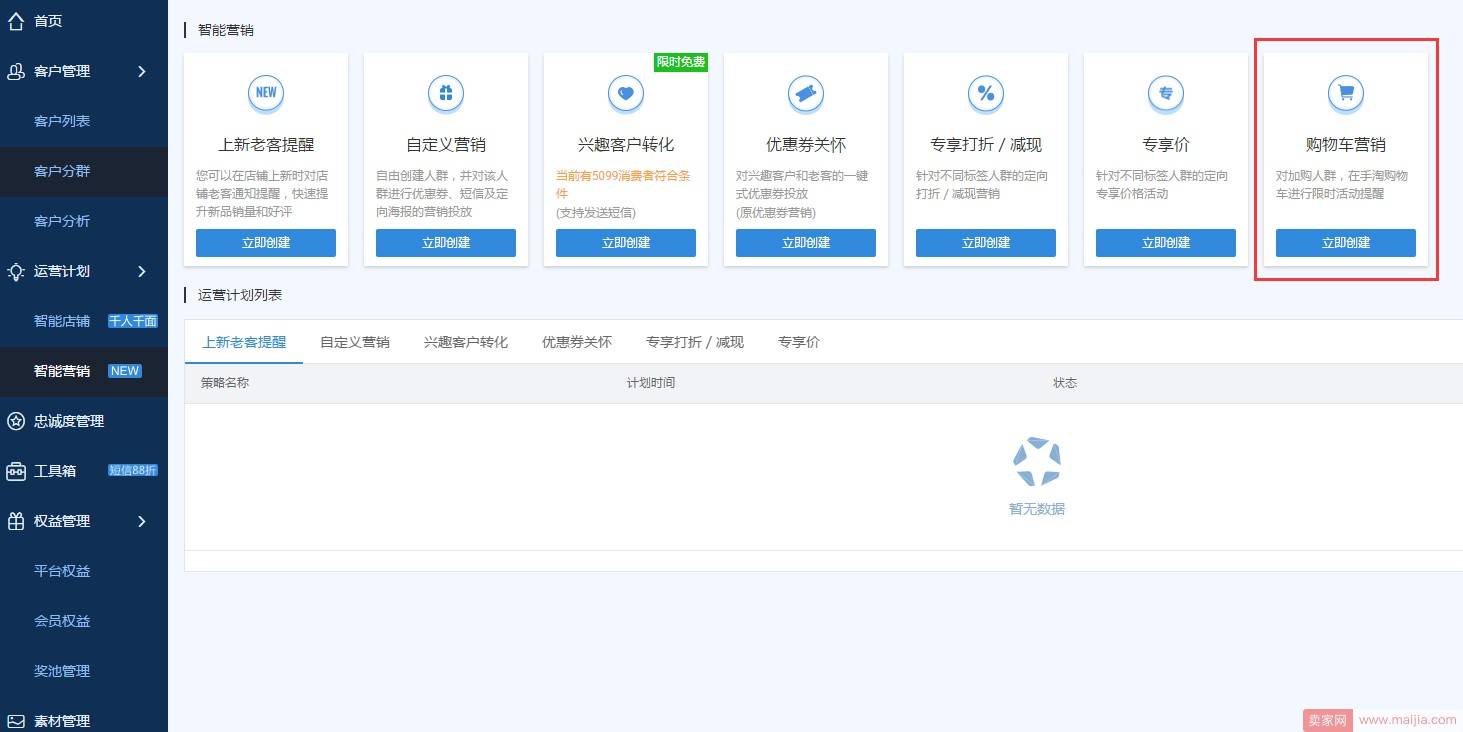Click the gift icon on 自定义营销 card
This screenshot has height=732, width=1463.
coord(446,93)
